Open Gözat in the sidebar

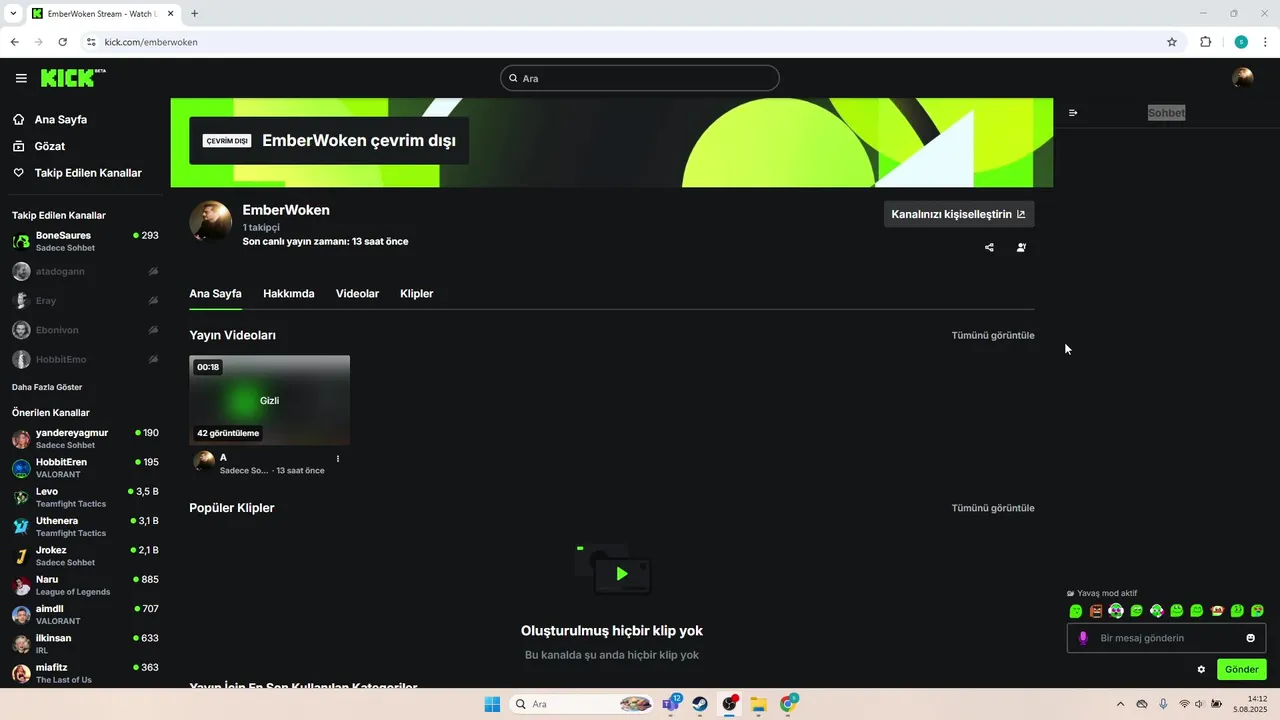[x=50, y=146]
